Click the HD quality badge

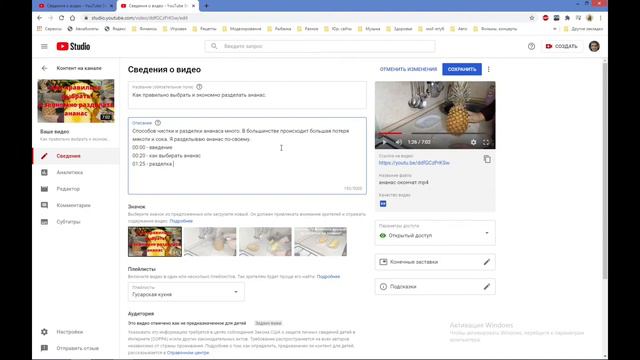(x=383, y=204)
